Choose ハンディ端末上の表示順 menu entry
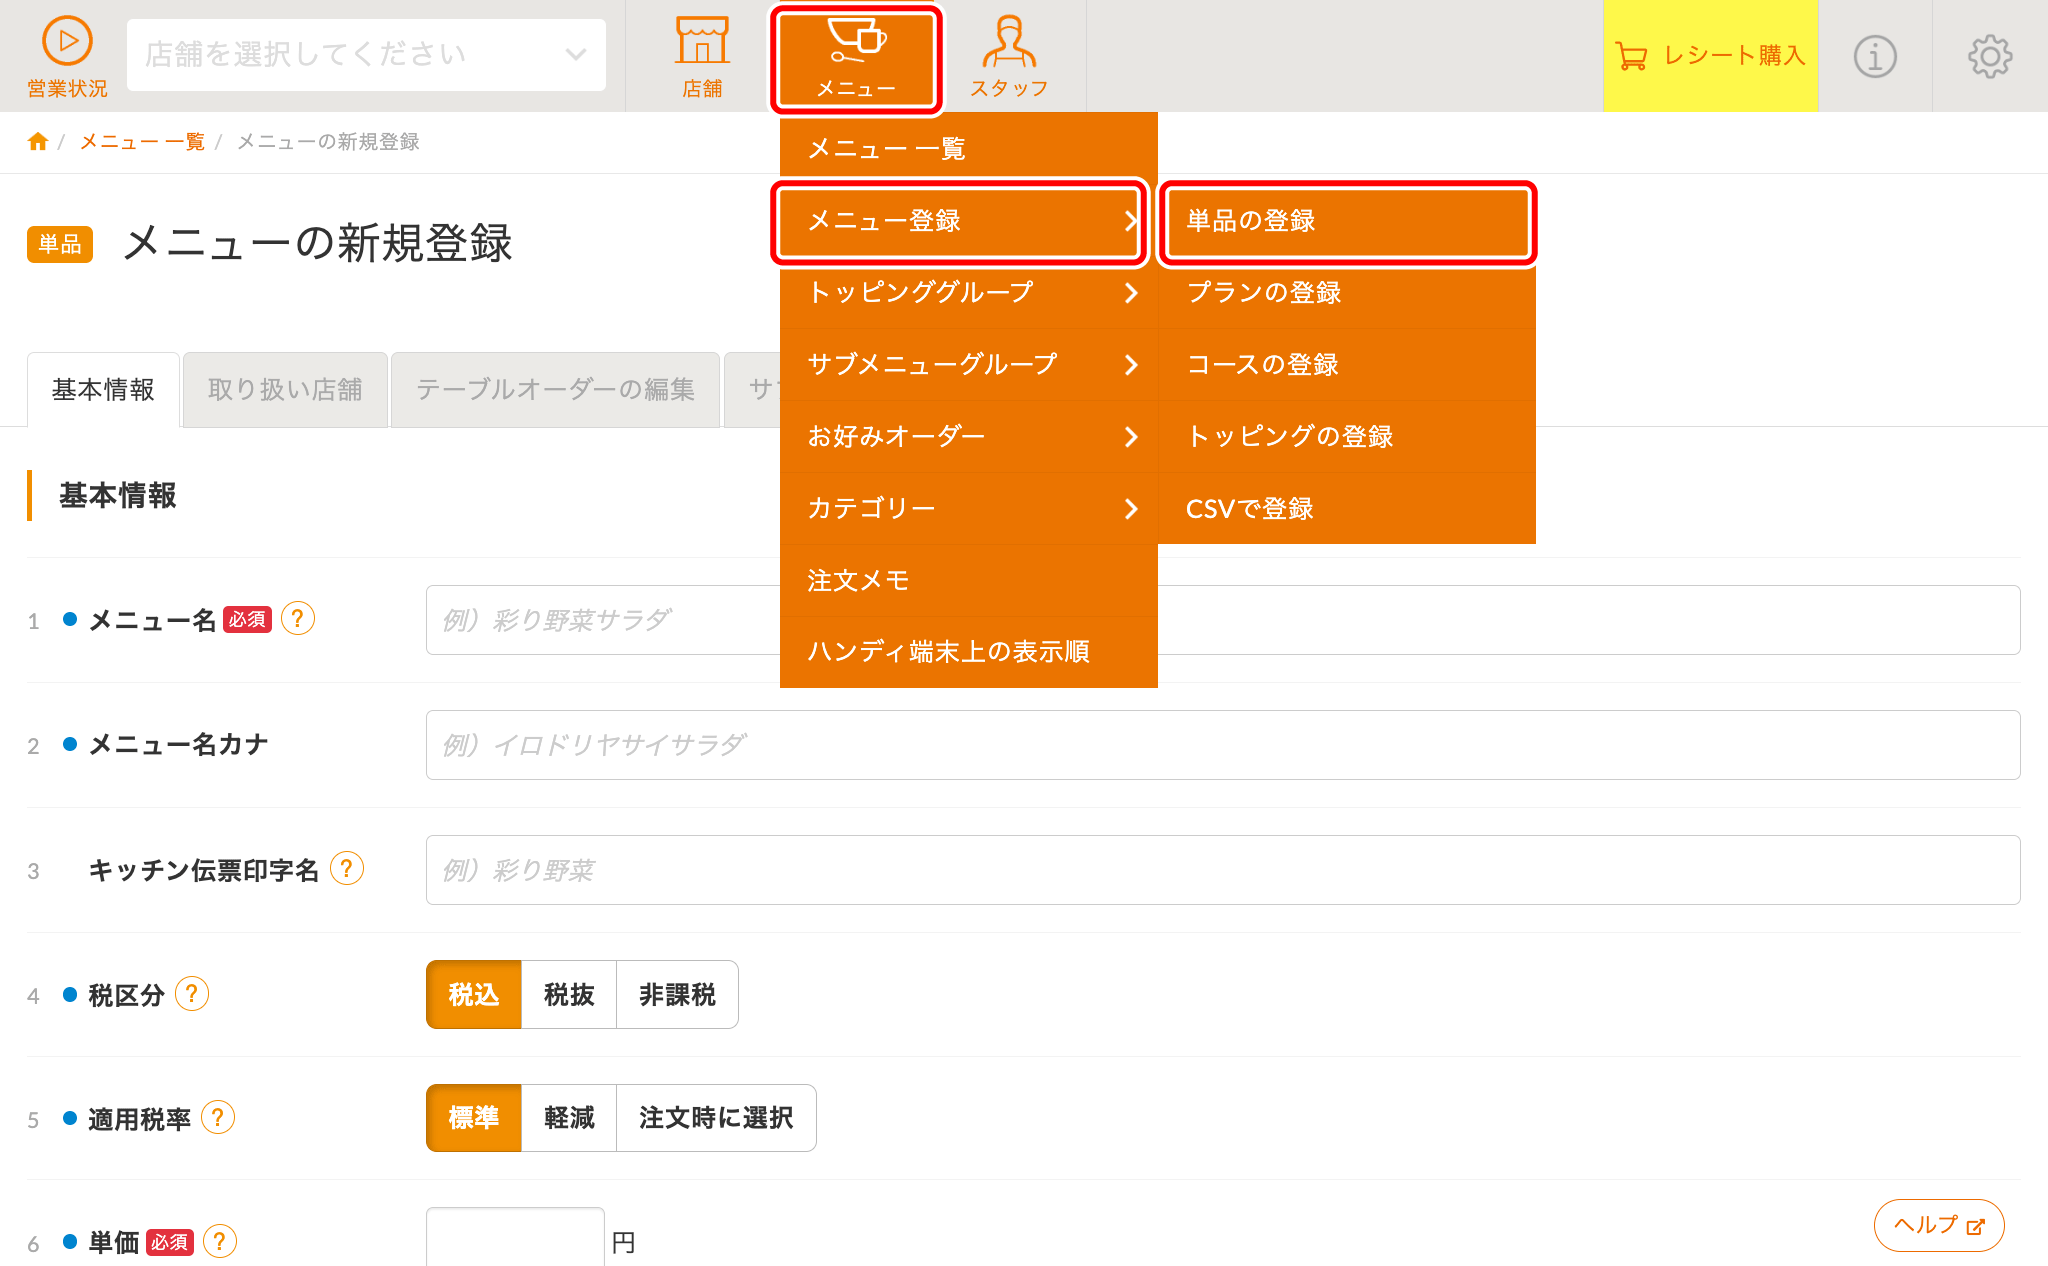Image resolution: width=2048 pixels, height=1266 pixels. [969, 652]
